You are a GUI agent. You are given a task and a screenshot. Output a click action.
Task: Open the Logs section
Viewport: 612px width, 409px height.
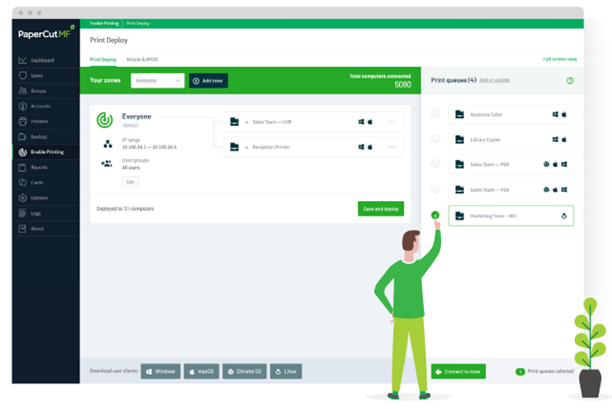(x=35, y=213)
